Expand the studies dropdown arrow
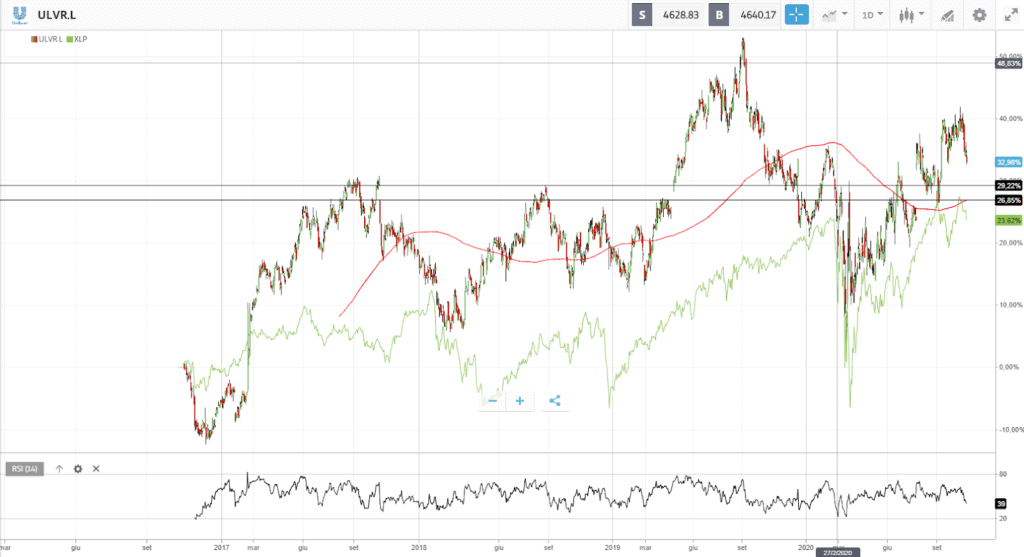This screenshot has width=1024, height=557. (x=844, y=14)
